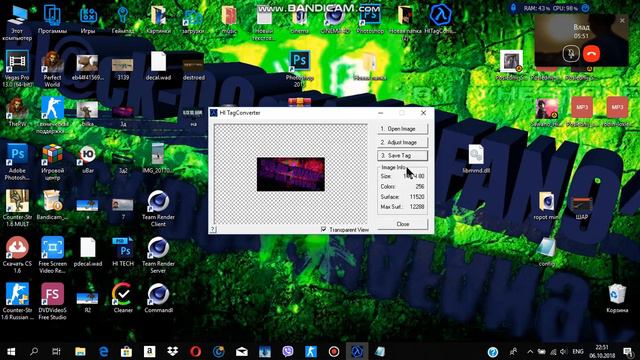Screen dimensions: 640x360
Task: Select the Team Render Server shortcut
Action: point(158,255)
